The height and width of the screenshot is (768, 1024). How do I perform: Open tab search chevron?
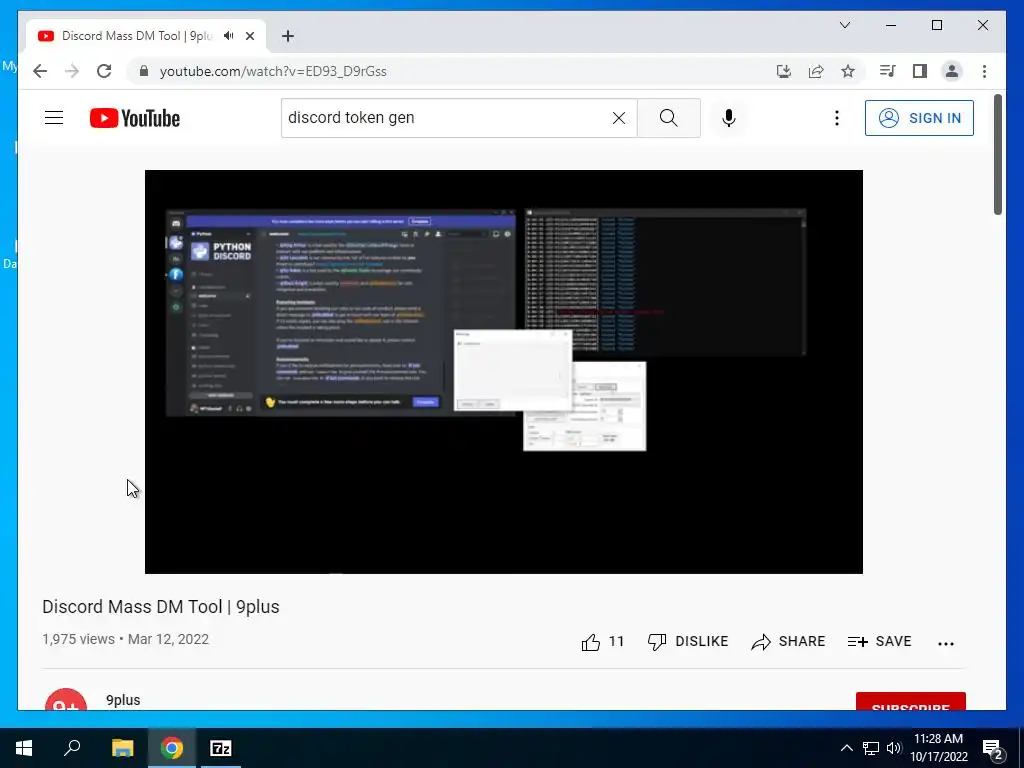tap(844, 25)
